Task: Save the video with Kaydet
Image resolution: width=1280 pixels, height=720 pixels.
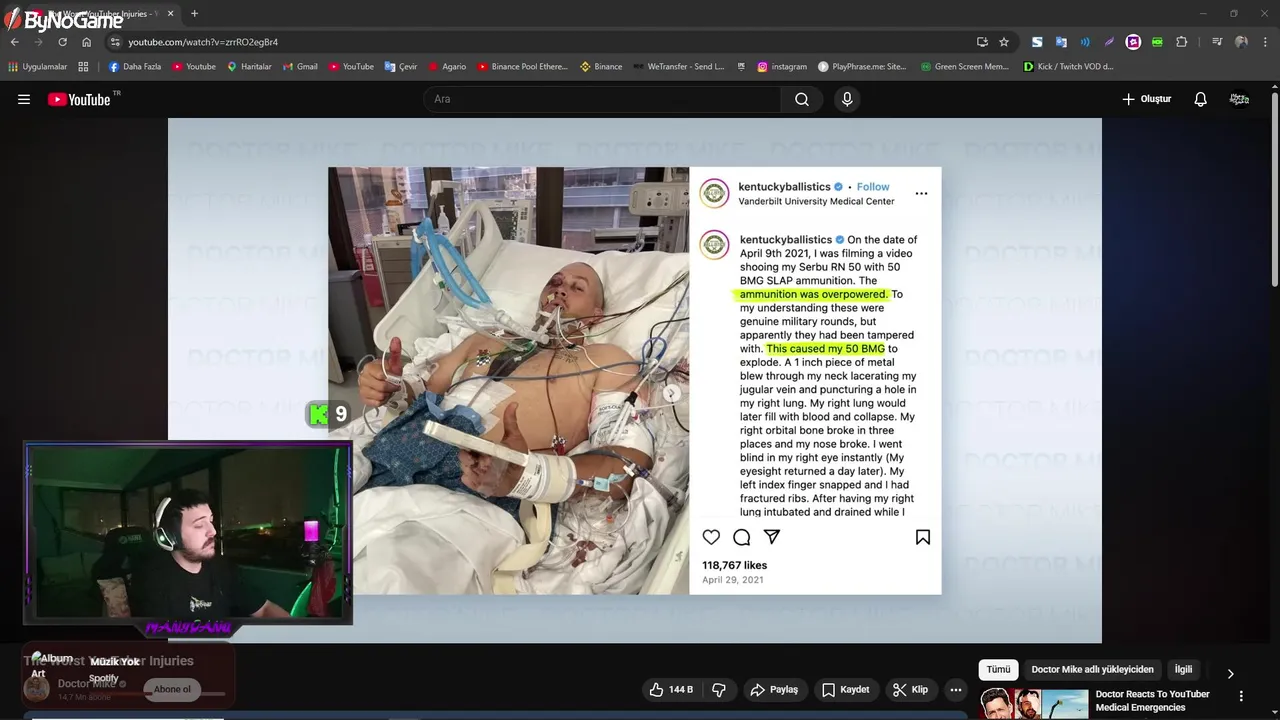Action: [845, 690]
